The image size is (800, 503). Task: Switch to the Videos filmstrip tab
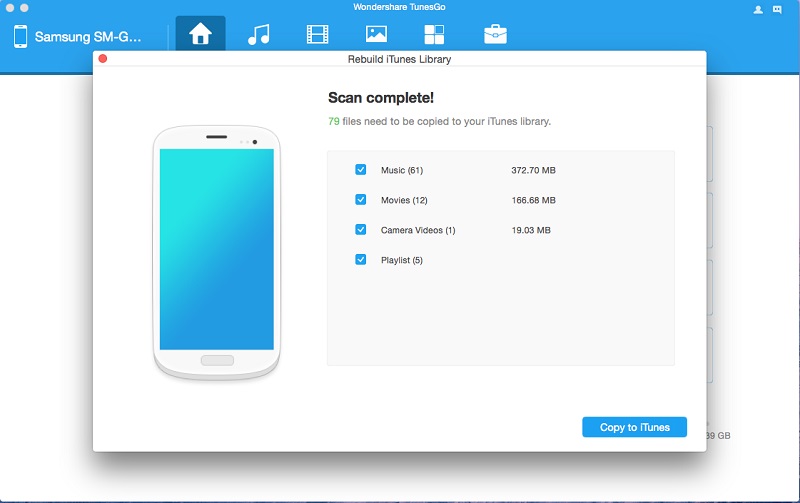317,35
